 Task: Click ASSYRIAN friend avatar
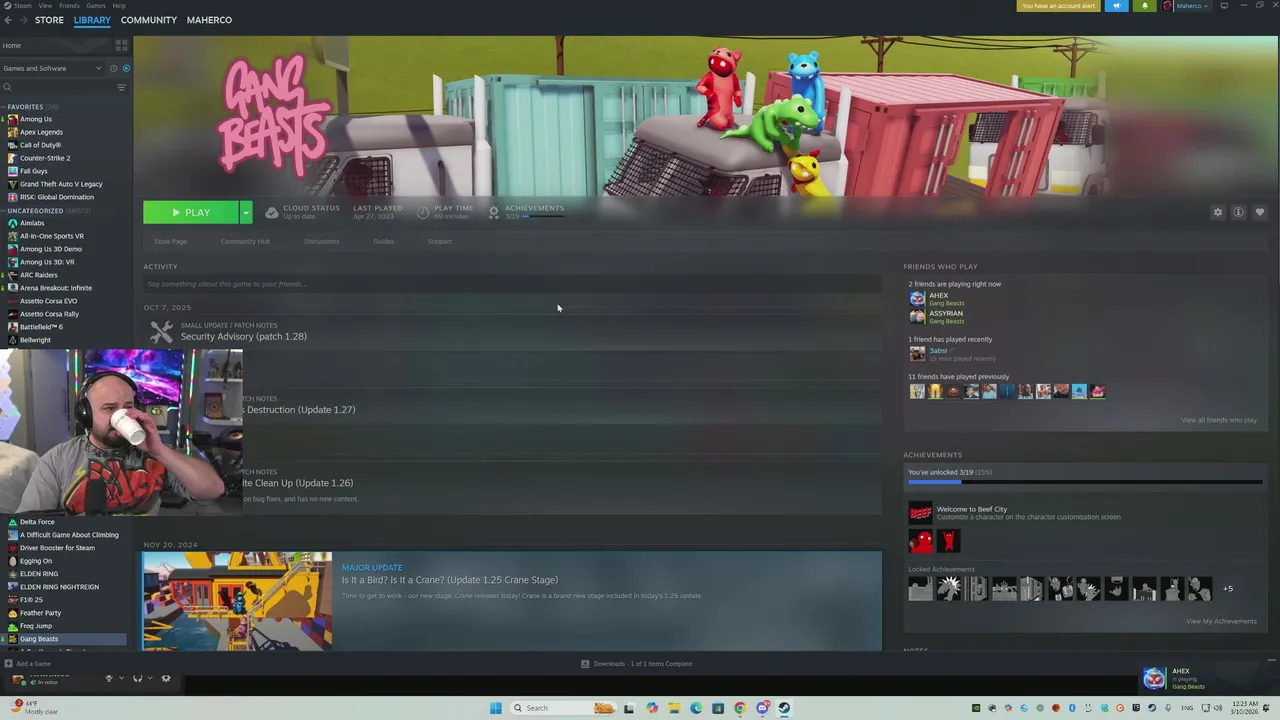pyautogui.click(x=917, y=317)
